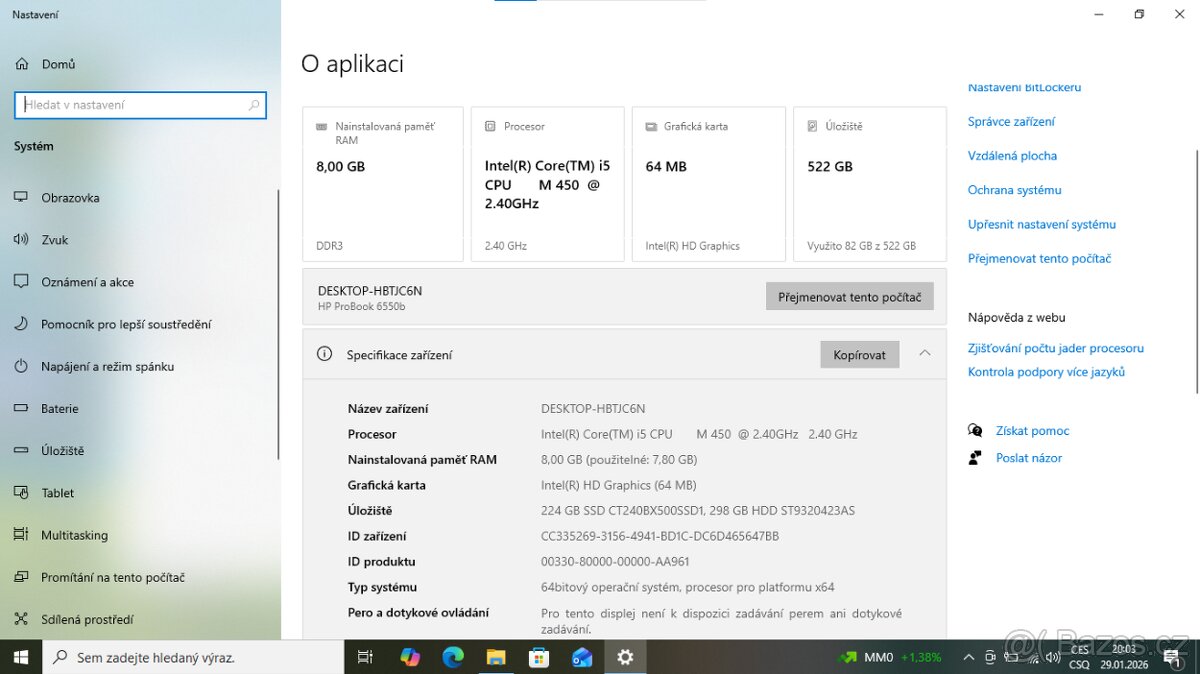
Task: Open Zvuk sound settings
Action: pyautogui.click(x=54, y=240)
